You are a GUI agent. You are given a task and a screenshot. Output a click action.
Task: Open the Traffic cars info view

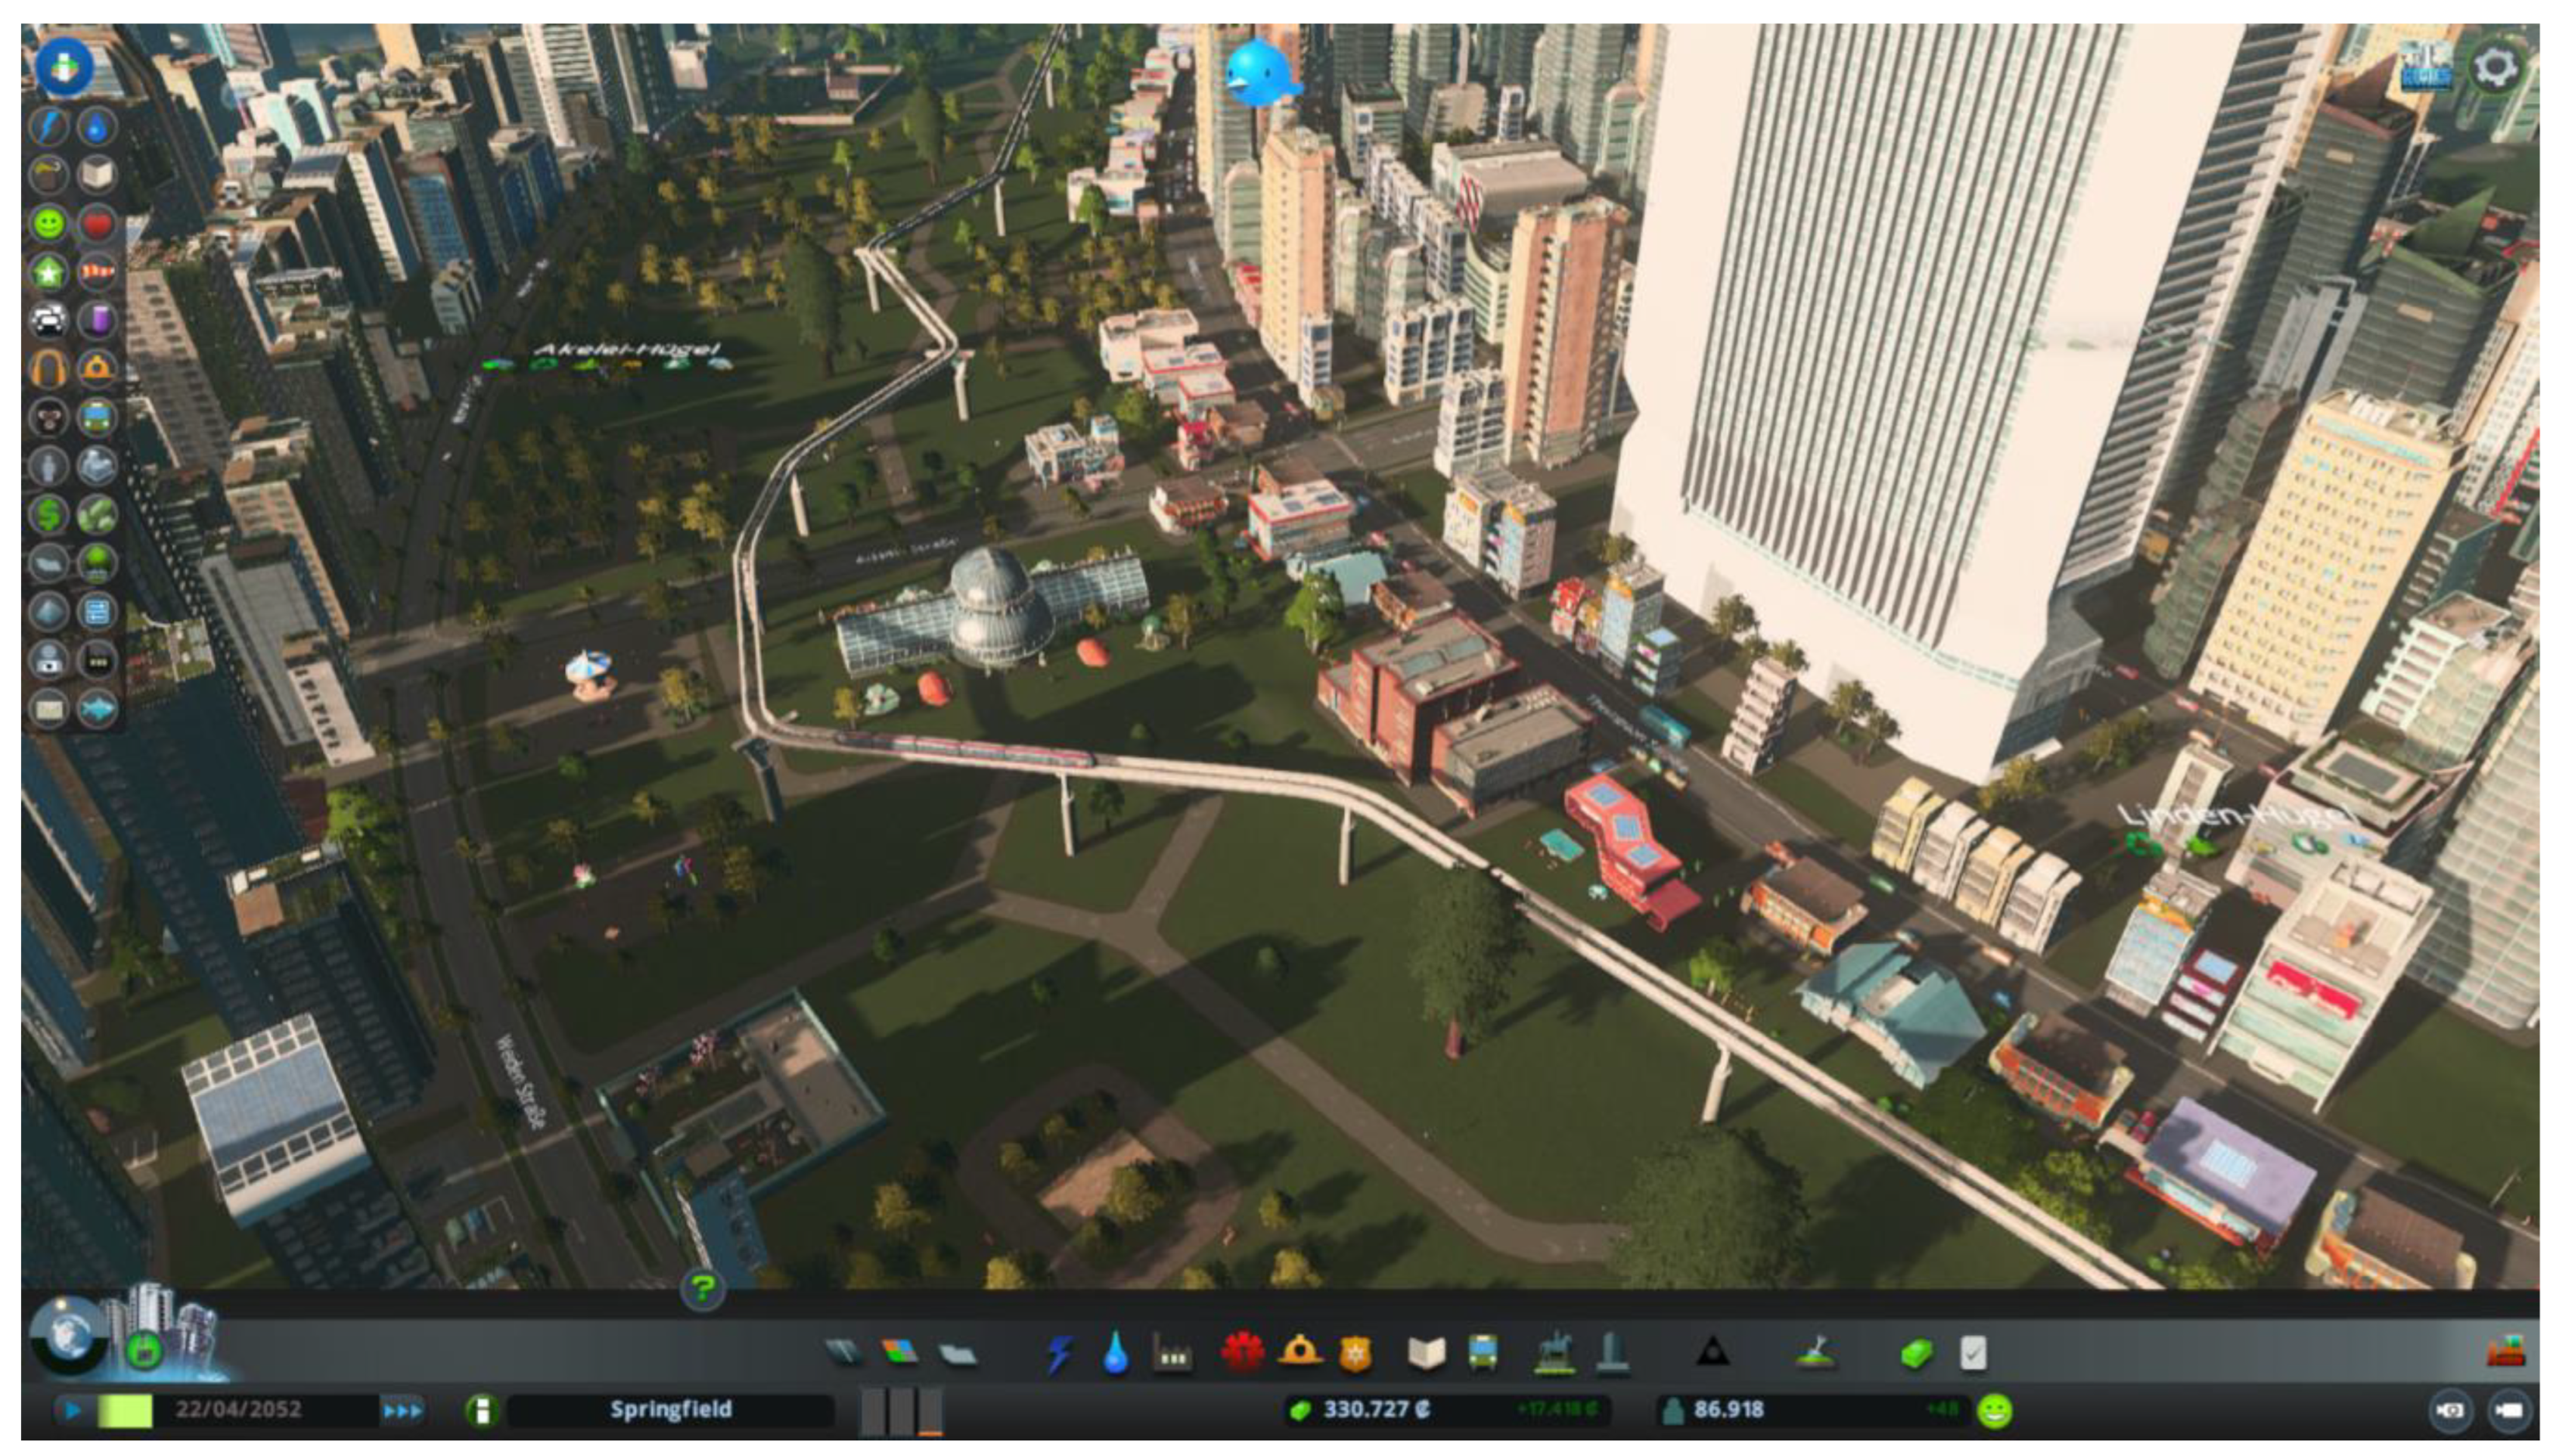coord(48,321)
